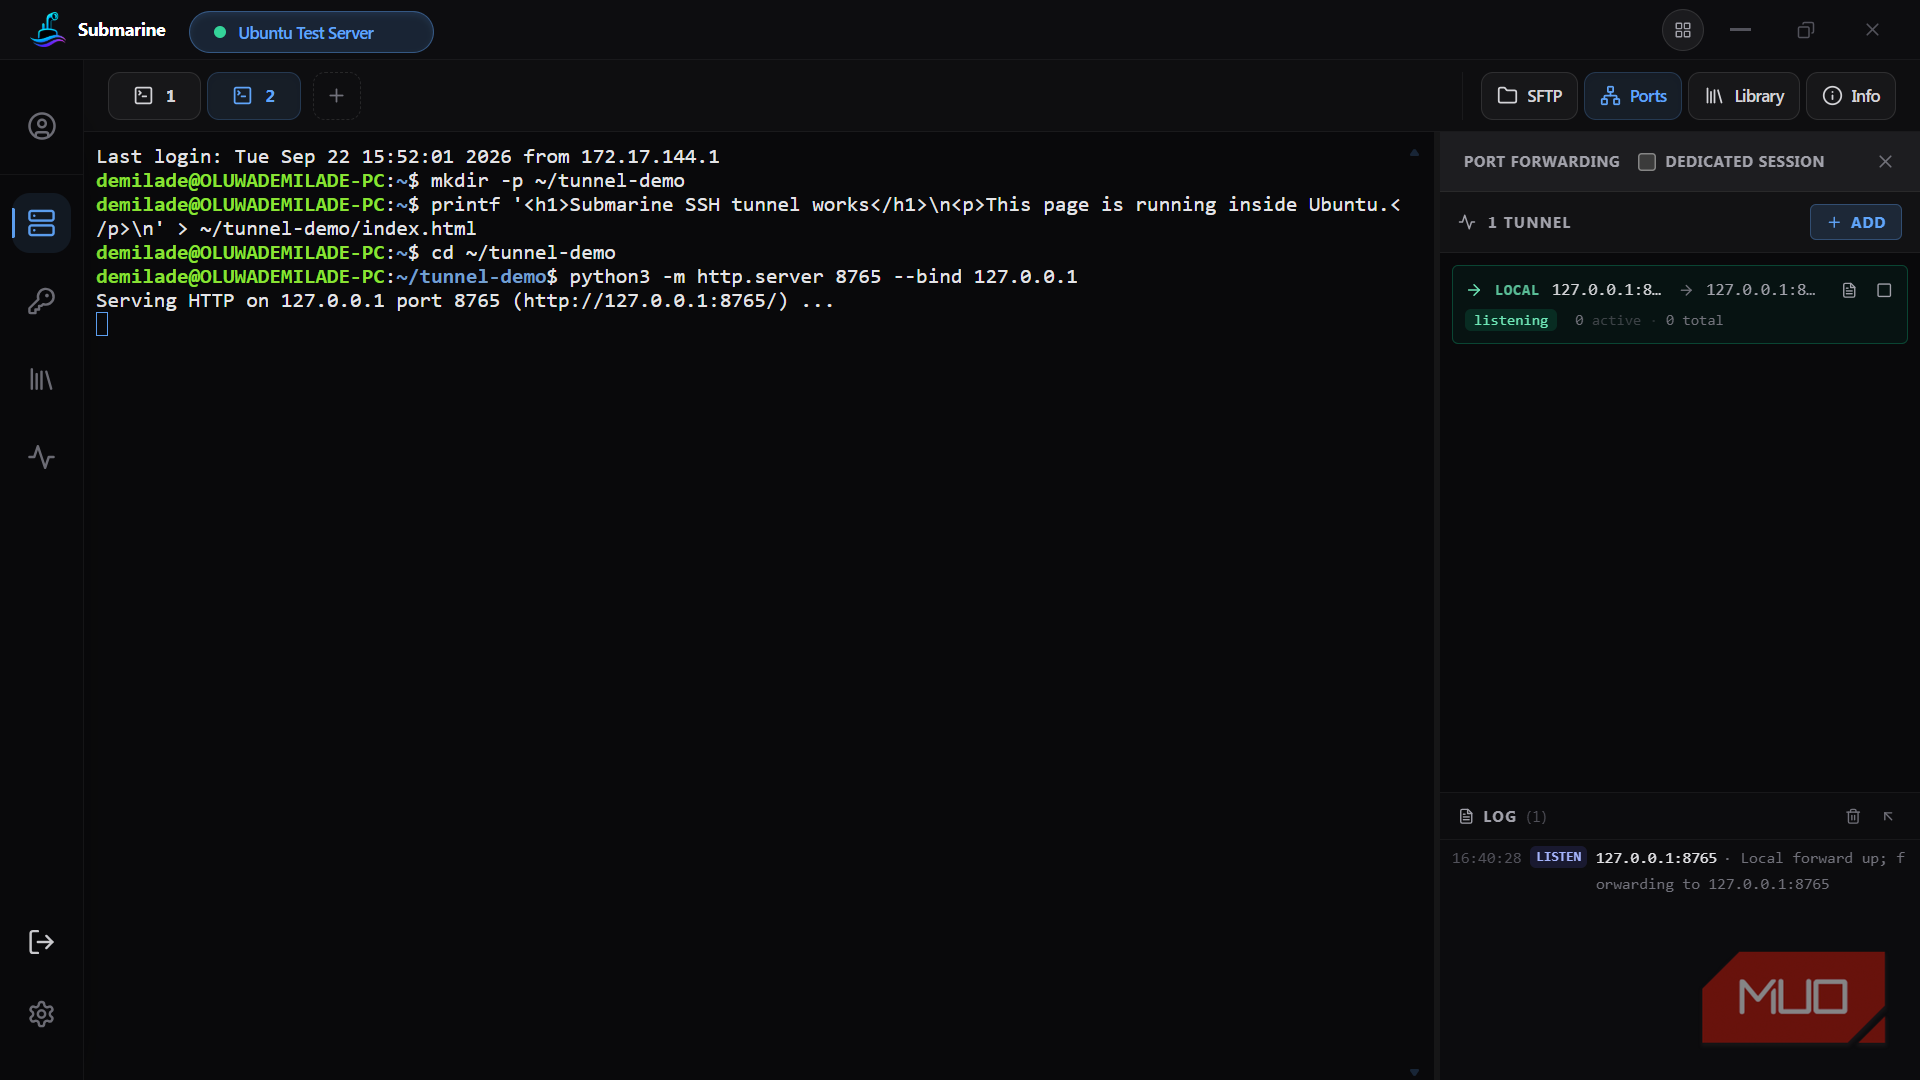Open the Library panel
This screenshot has height=1080, width=1920.
(1743, 96)
